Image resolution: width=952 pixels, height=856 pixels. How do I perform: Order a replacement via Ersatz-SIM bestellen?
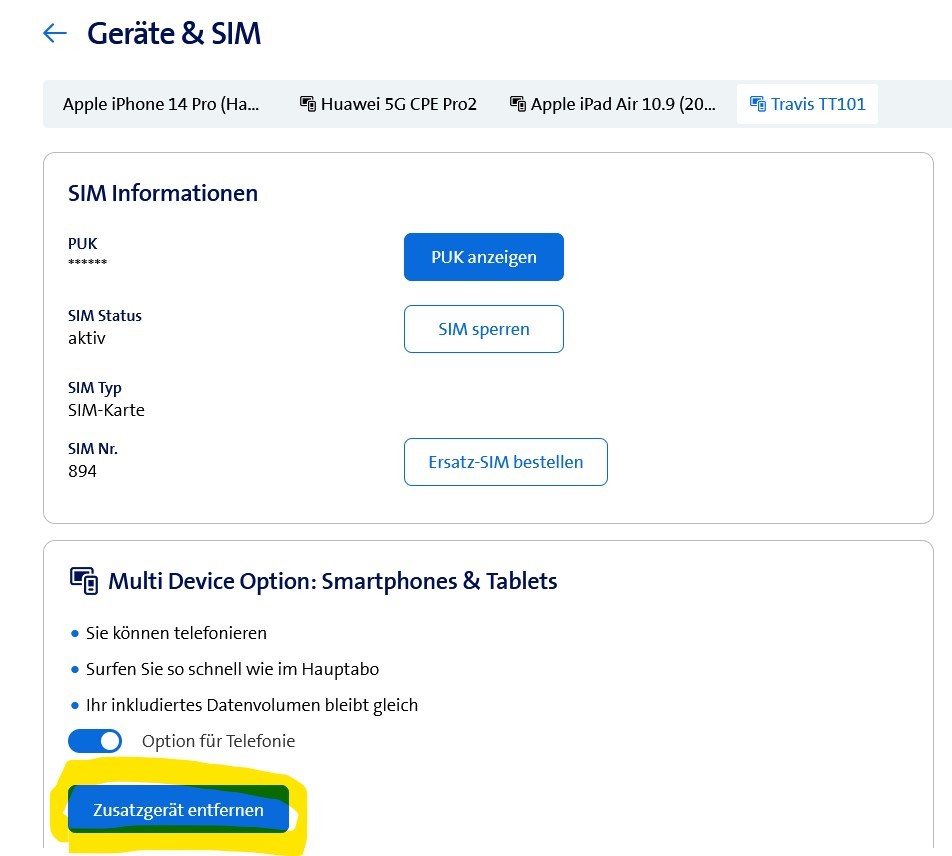click(505, 462)
